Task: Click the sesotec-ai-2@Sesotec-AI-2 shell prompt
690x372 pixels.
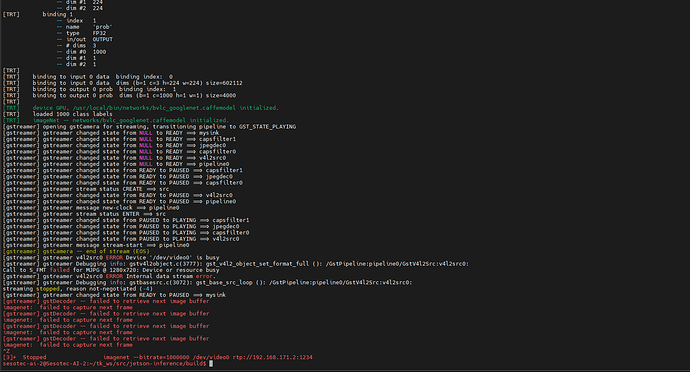Action: click(43, 364)
